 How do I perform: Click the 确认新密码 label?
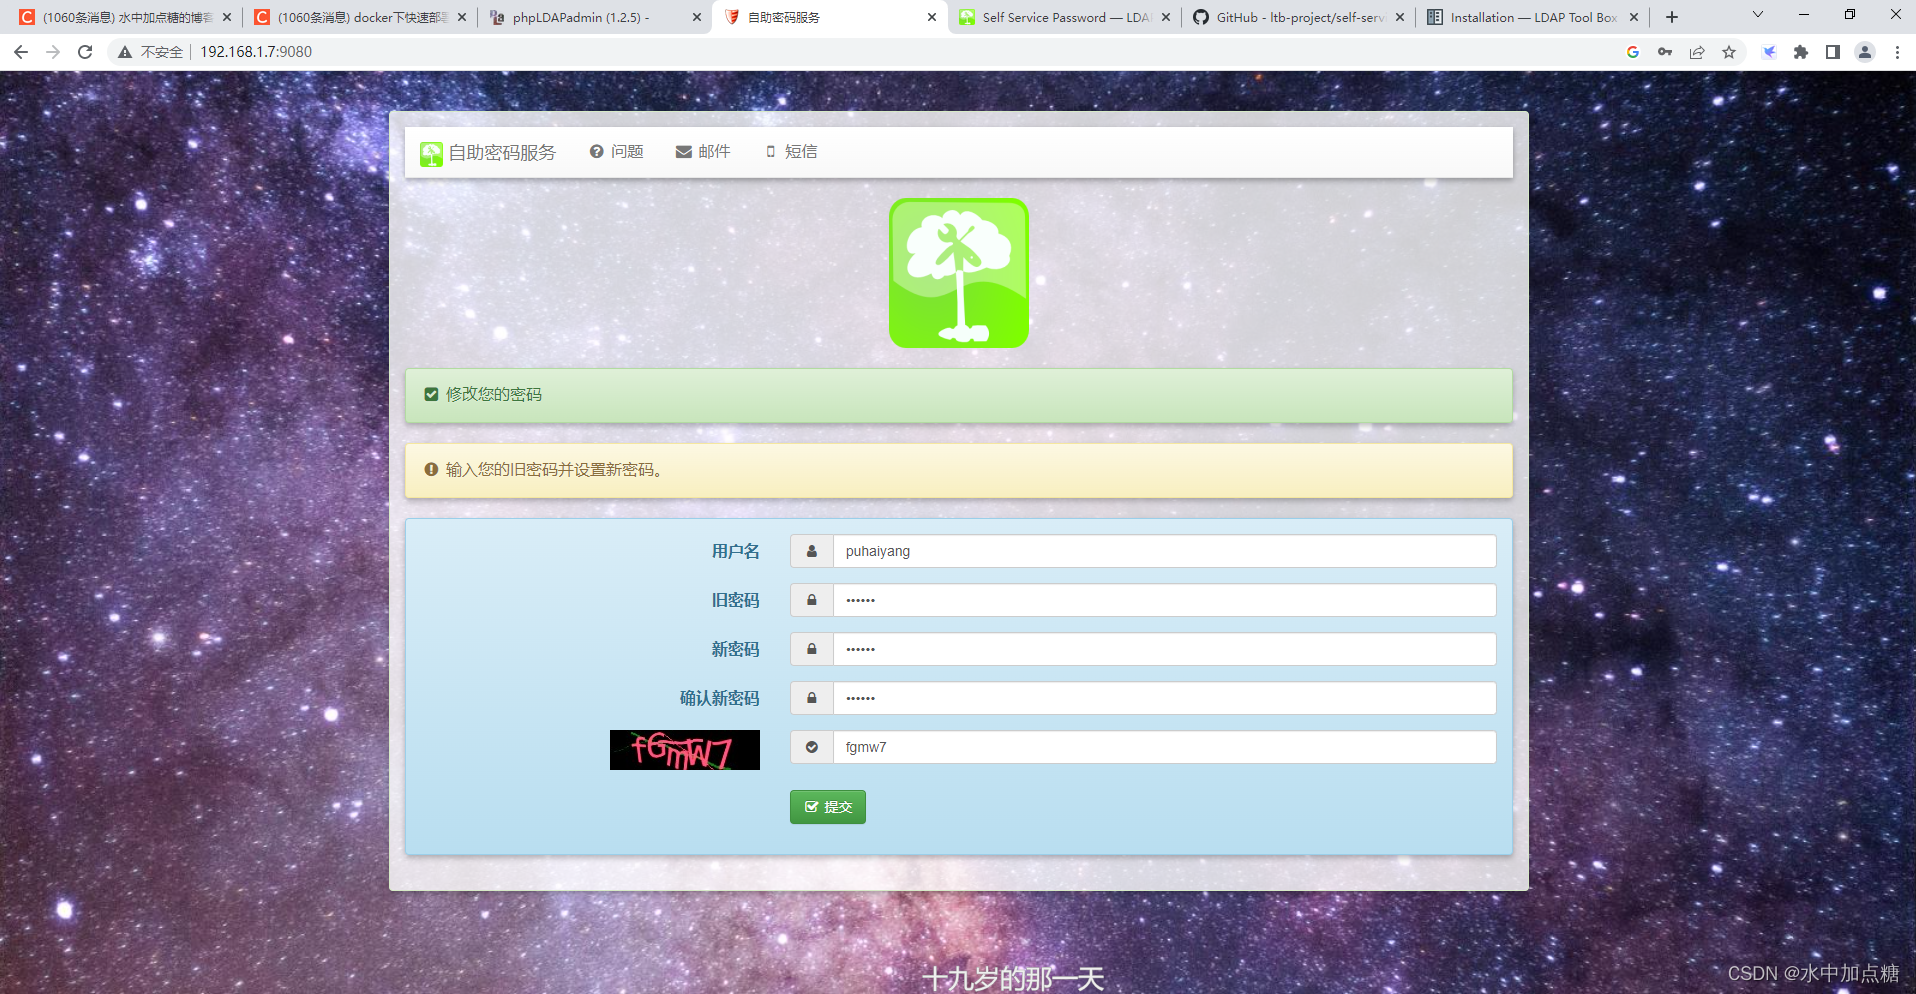[x=720, y=698]
